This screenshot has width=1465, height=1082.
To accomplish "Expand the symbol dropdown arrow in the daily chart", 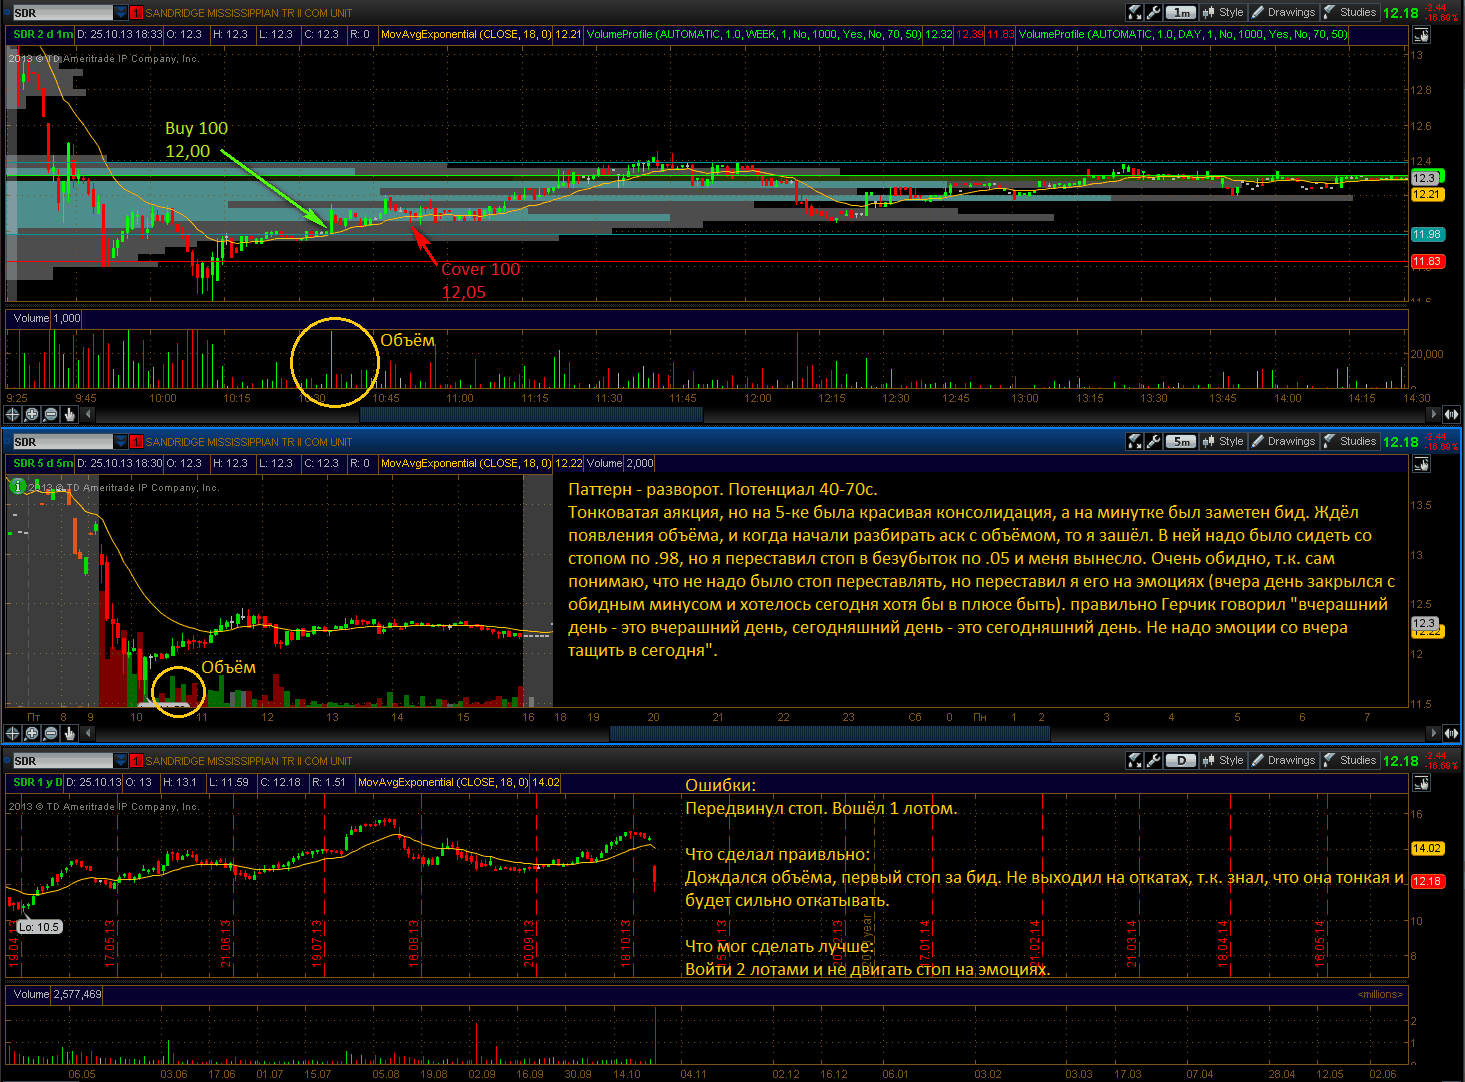I will coord(121,760).
